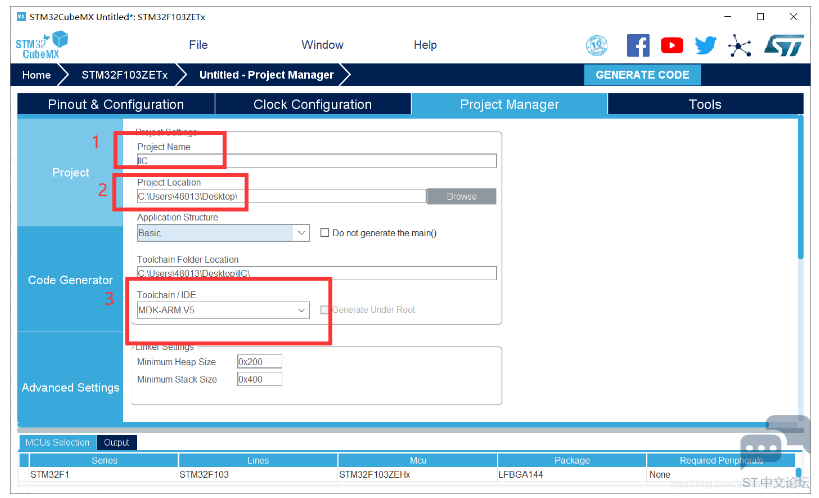Click the GENERATE CODE button
Viewport: 819px width, 498px height.
(x=642, y=75)
